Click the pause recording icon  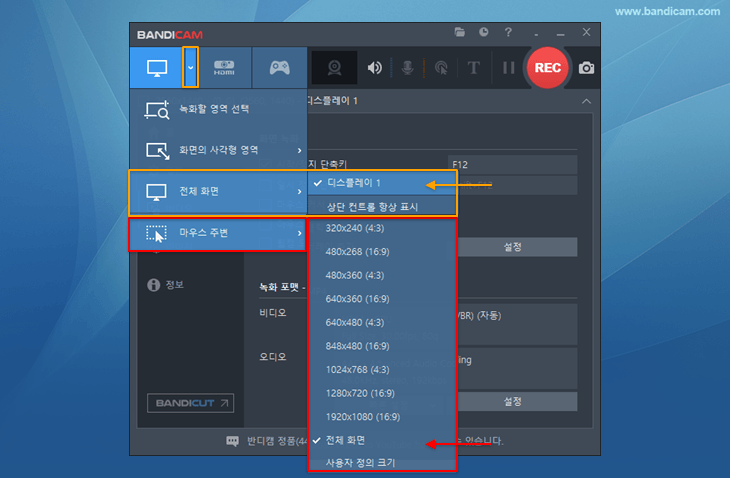(x=508, y=68)
